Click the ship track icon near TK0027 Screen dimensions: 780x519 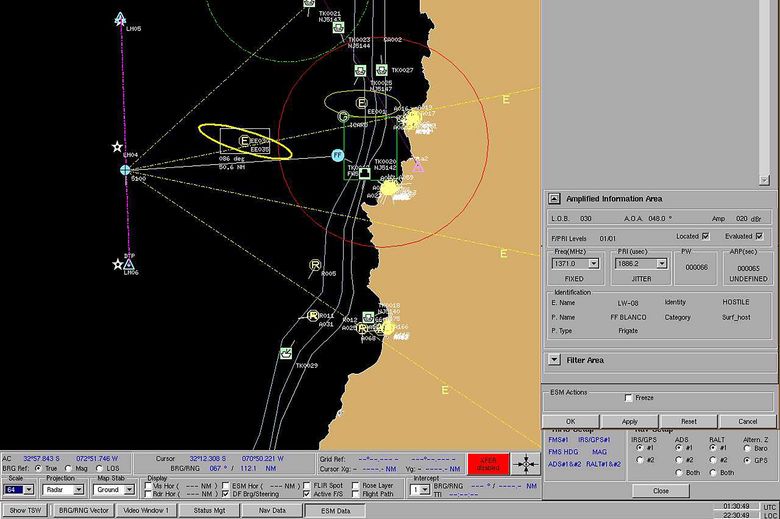382,70
